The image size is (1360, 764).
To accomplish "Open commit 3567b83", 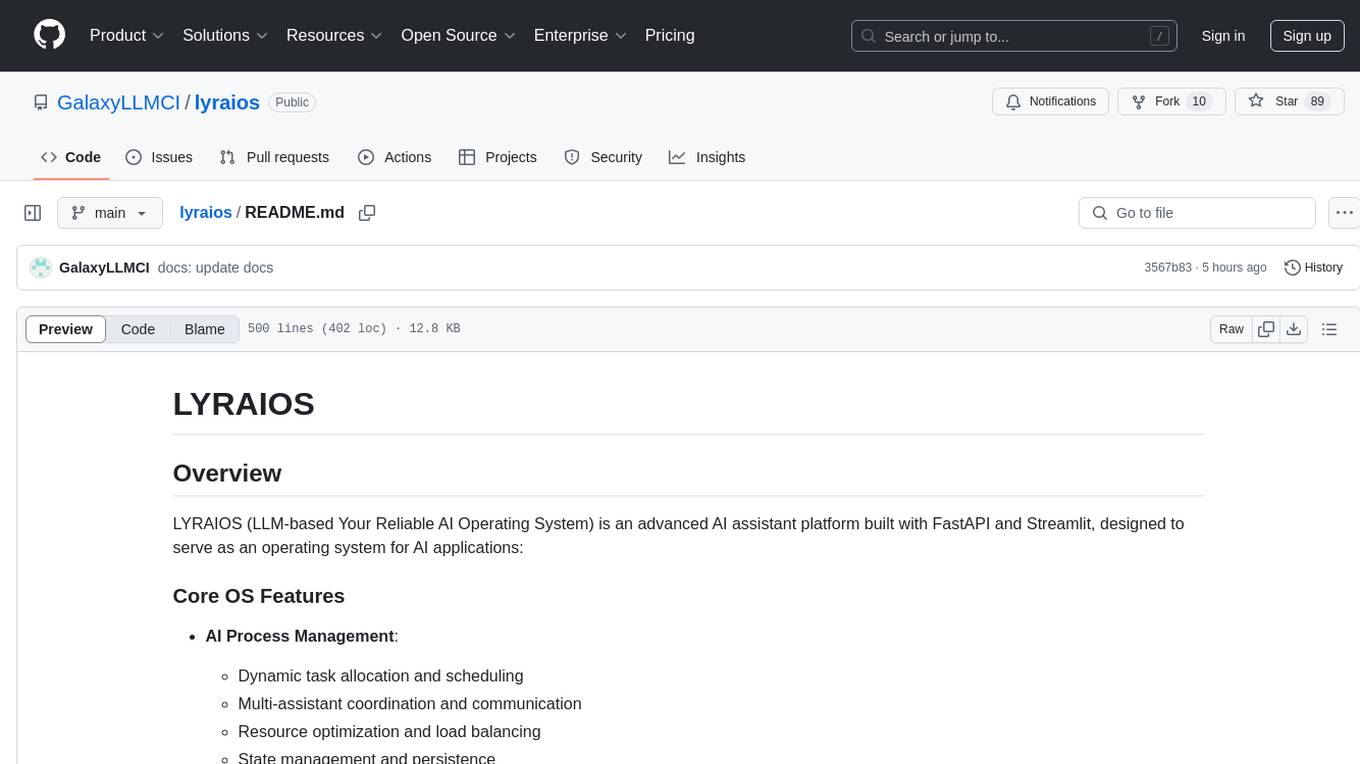I will tap(1168, 268).
